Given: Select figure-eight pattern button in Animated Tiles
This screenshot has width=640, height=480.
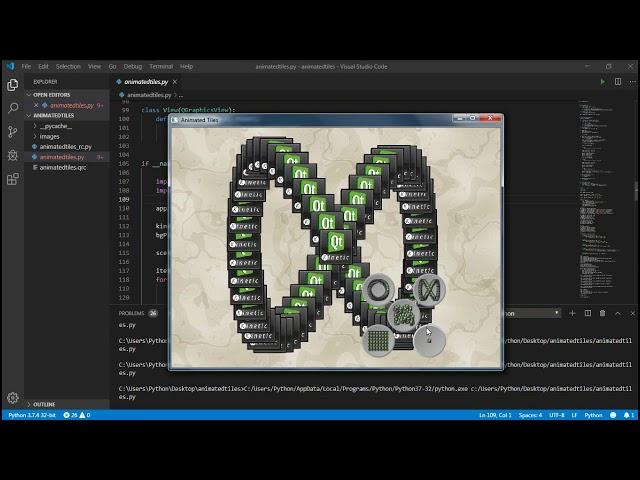Looking at the screenshot, I should 429,289.
